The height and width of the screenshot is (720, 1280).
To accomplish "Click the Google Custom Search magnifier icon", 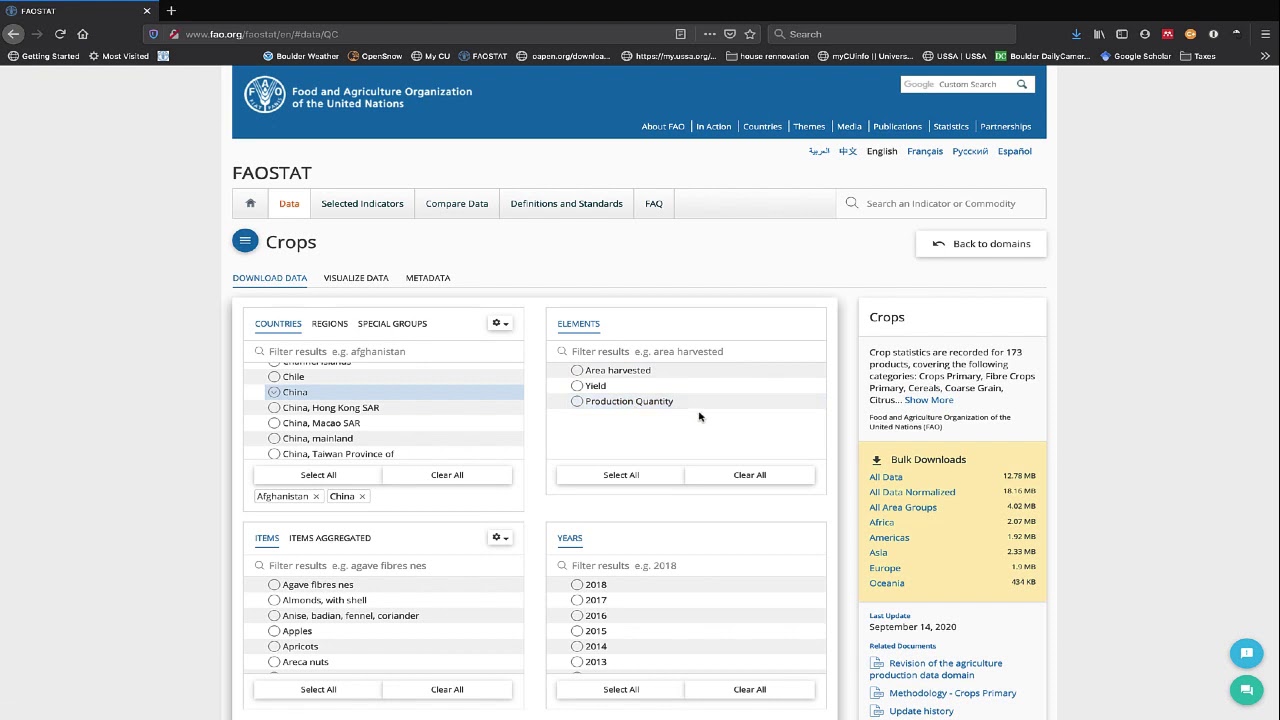I will pyautogui.click(x=1022, y=84).
